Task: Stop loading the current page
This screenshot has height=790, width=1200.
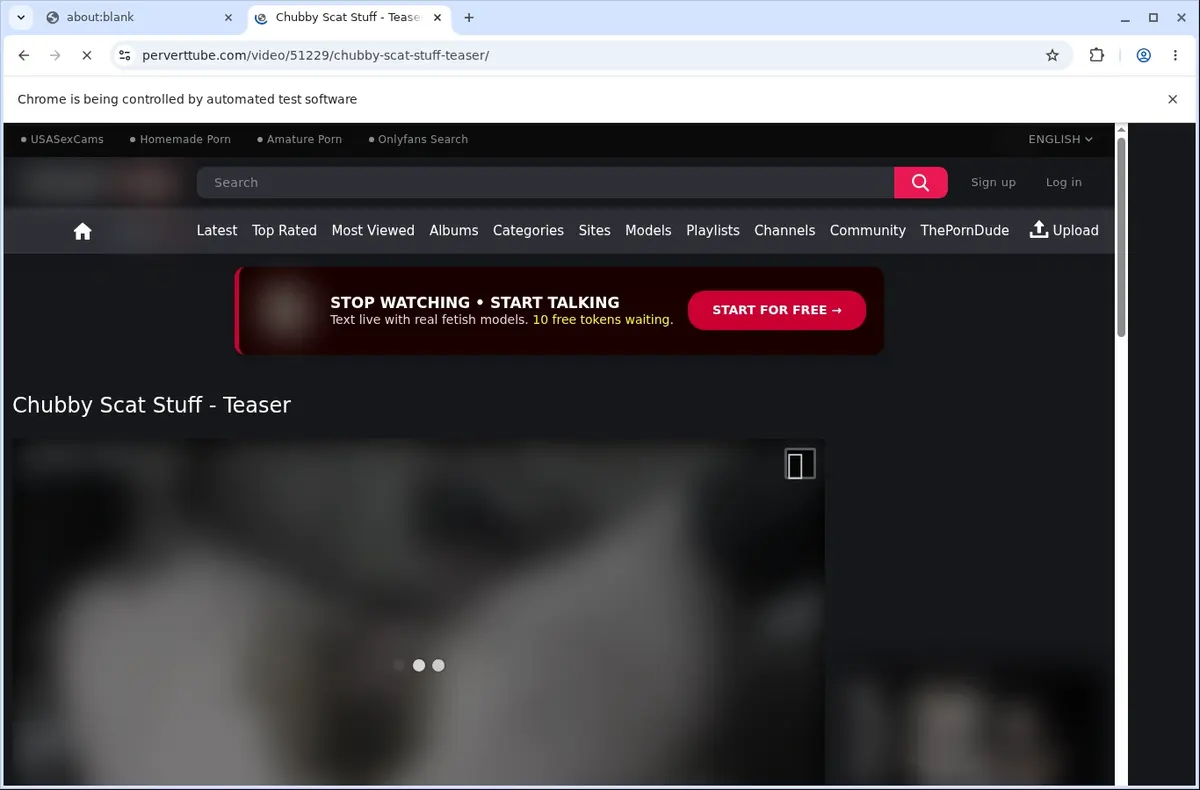Action: tap(86, 55)
